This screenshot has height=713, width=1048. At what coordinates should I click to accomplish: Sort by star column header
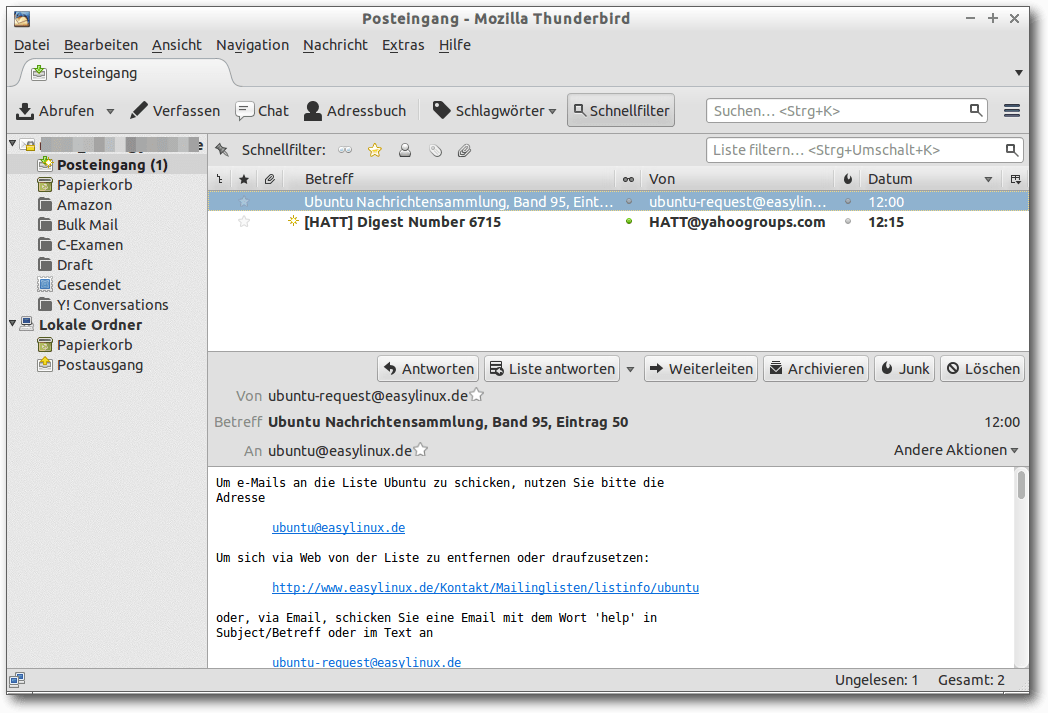pyautogui.click(x=244, y=179)
